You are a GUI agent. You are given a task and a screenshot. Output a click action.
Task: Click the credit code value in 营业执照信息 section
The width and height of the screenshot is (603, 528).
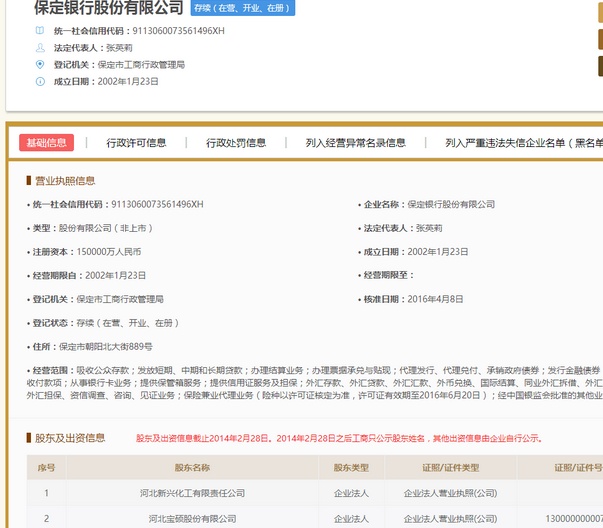tap(157, 204)
